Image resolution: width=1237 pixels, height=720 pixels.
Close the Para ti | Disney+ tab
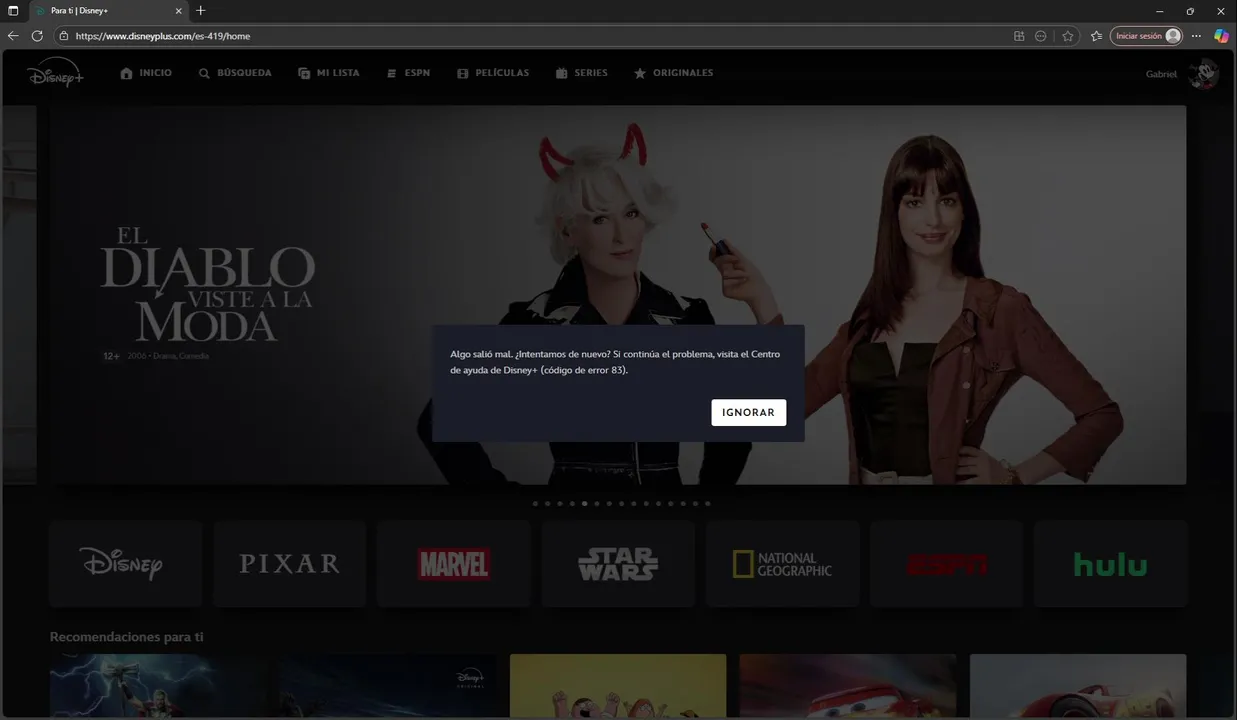tap(179, 11)
